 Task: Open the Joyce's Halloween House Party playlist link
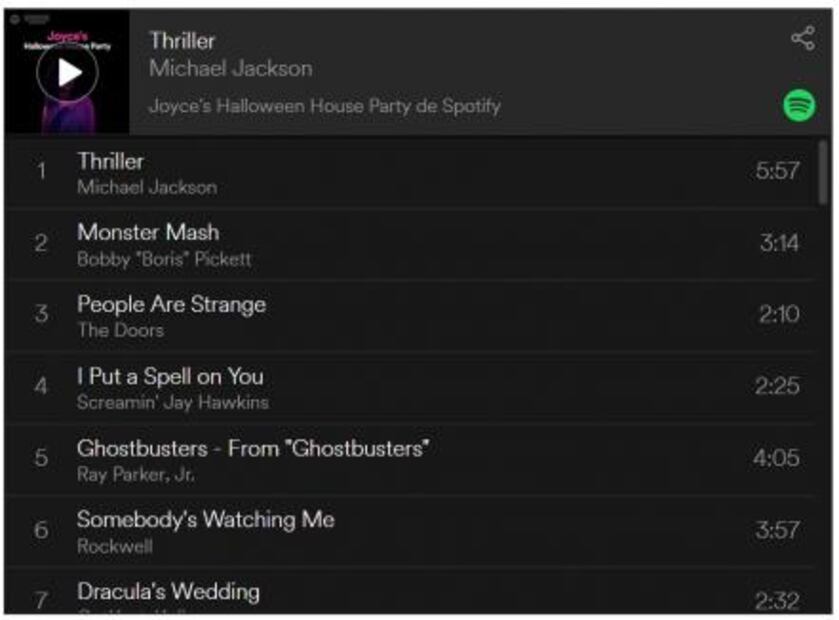[x=325, y=106]
